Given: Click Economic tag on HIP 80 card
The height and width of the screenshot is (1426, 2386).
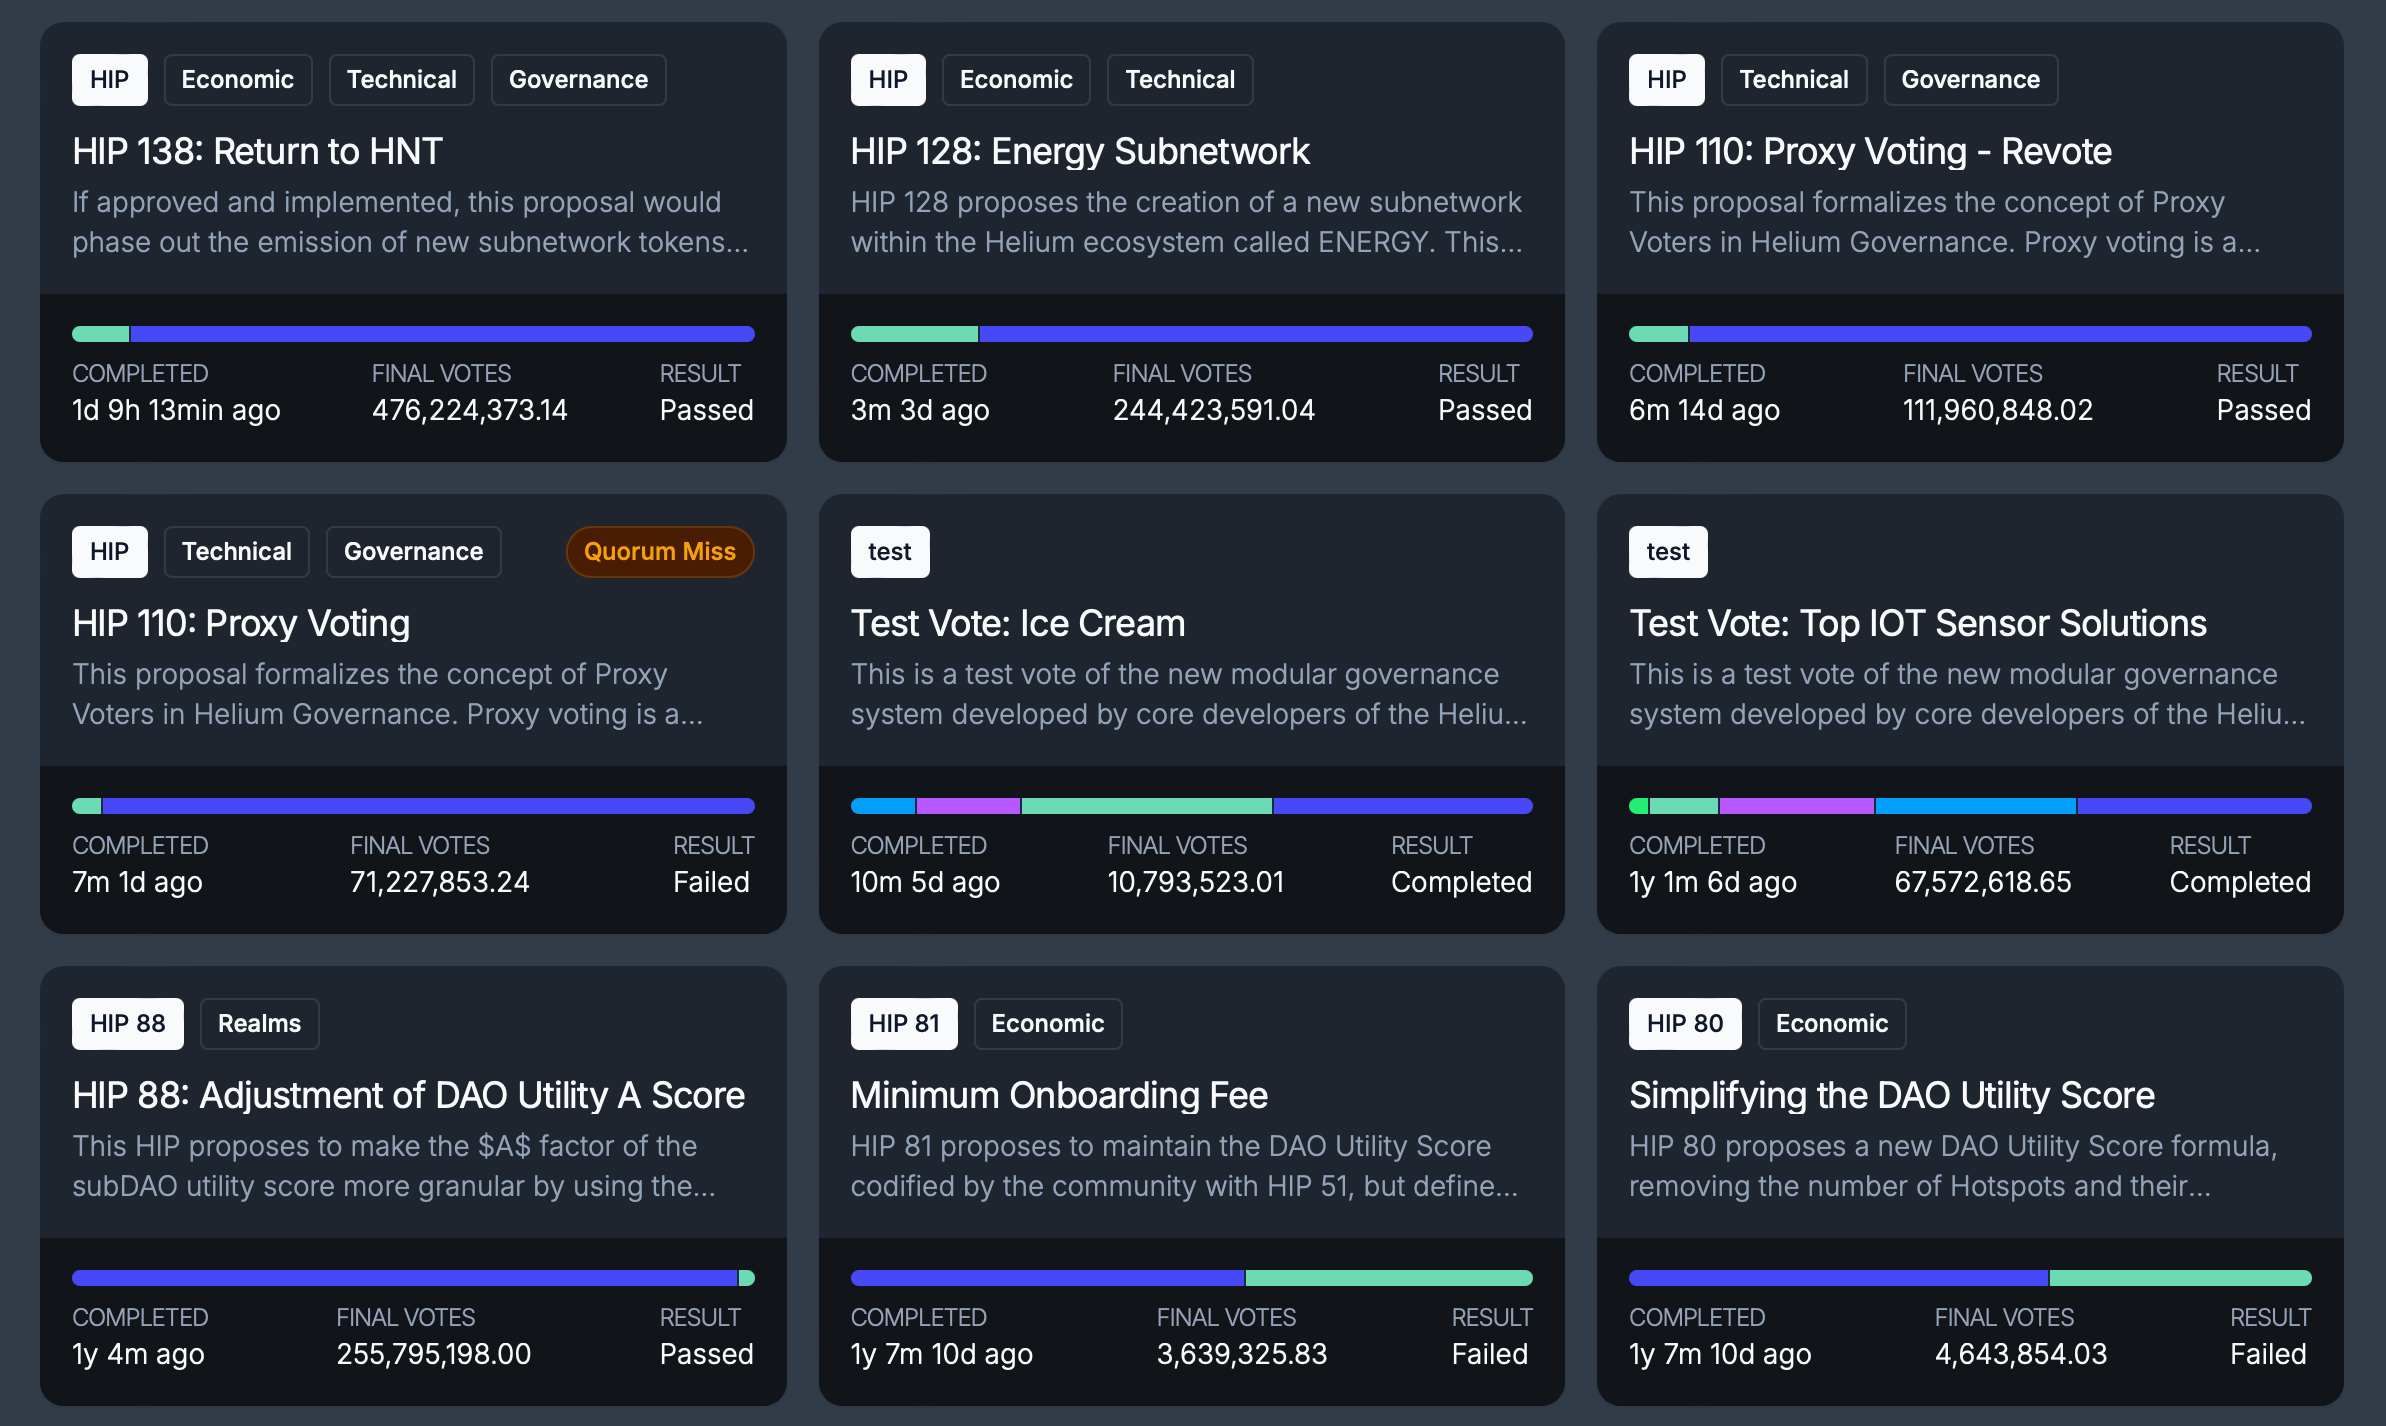Looking at the screenshot, I should coord(1832,1024).
